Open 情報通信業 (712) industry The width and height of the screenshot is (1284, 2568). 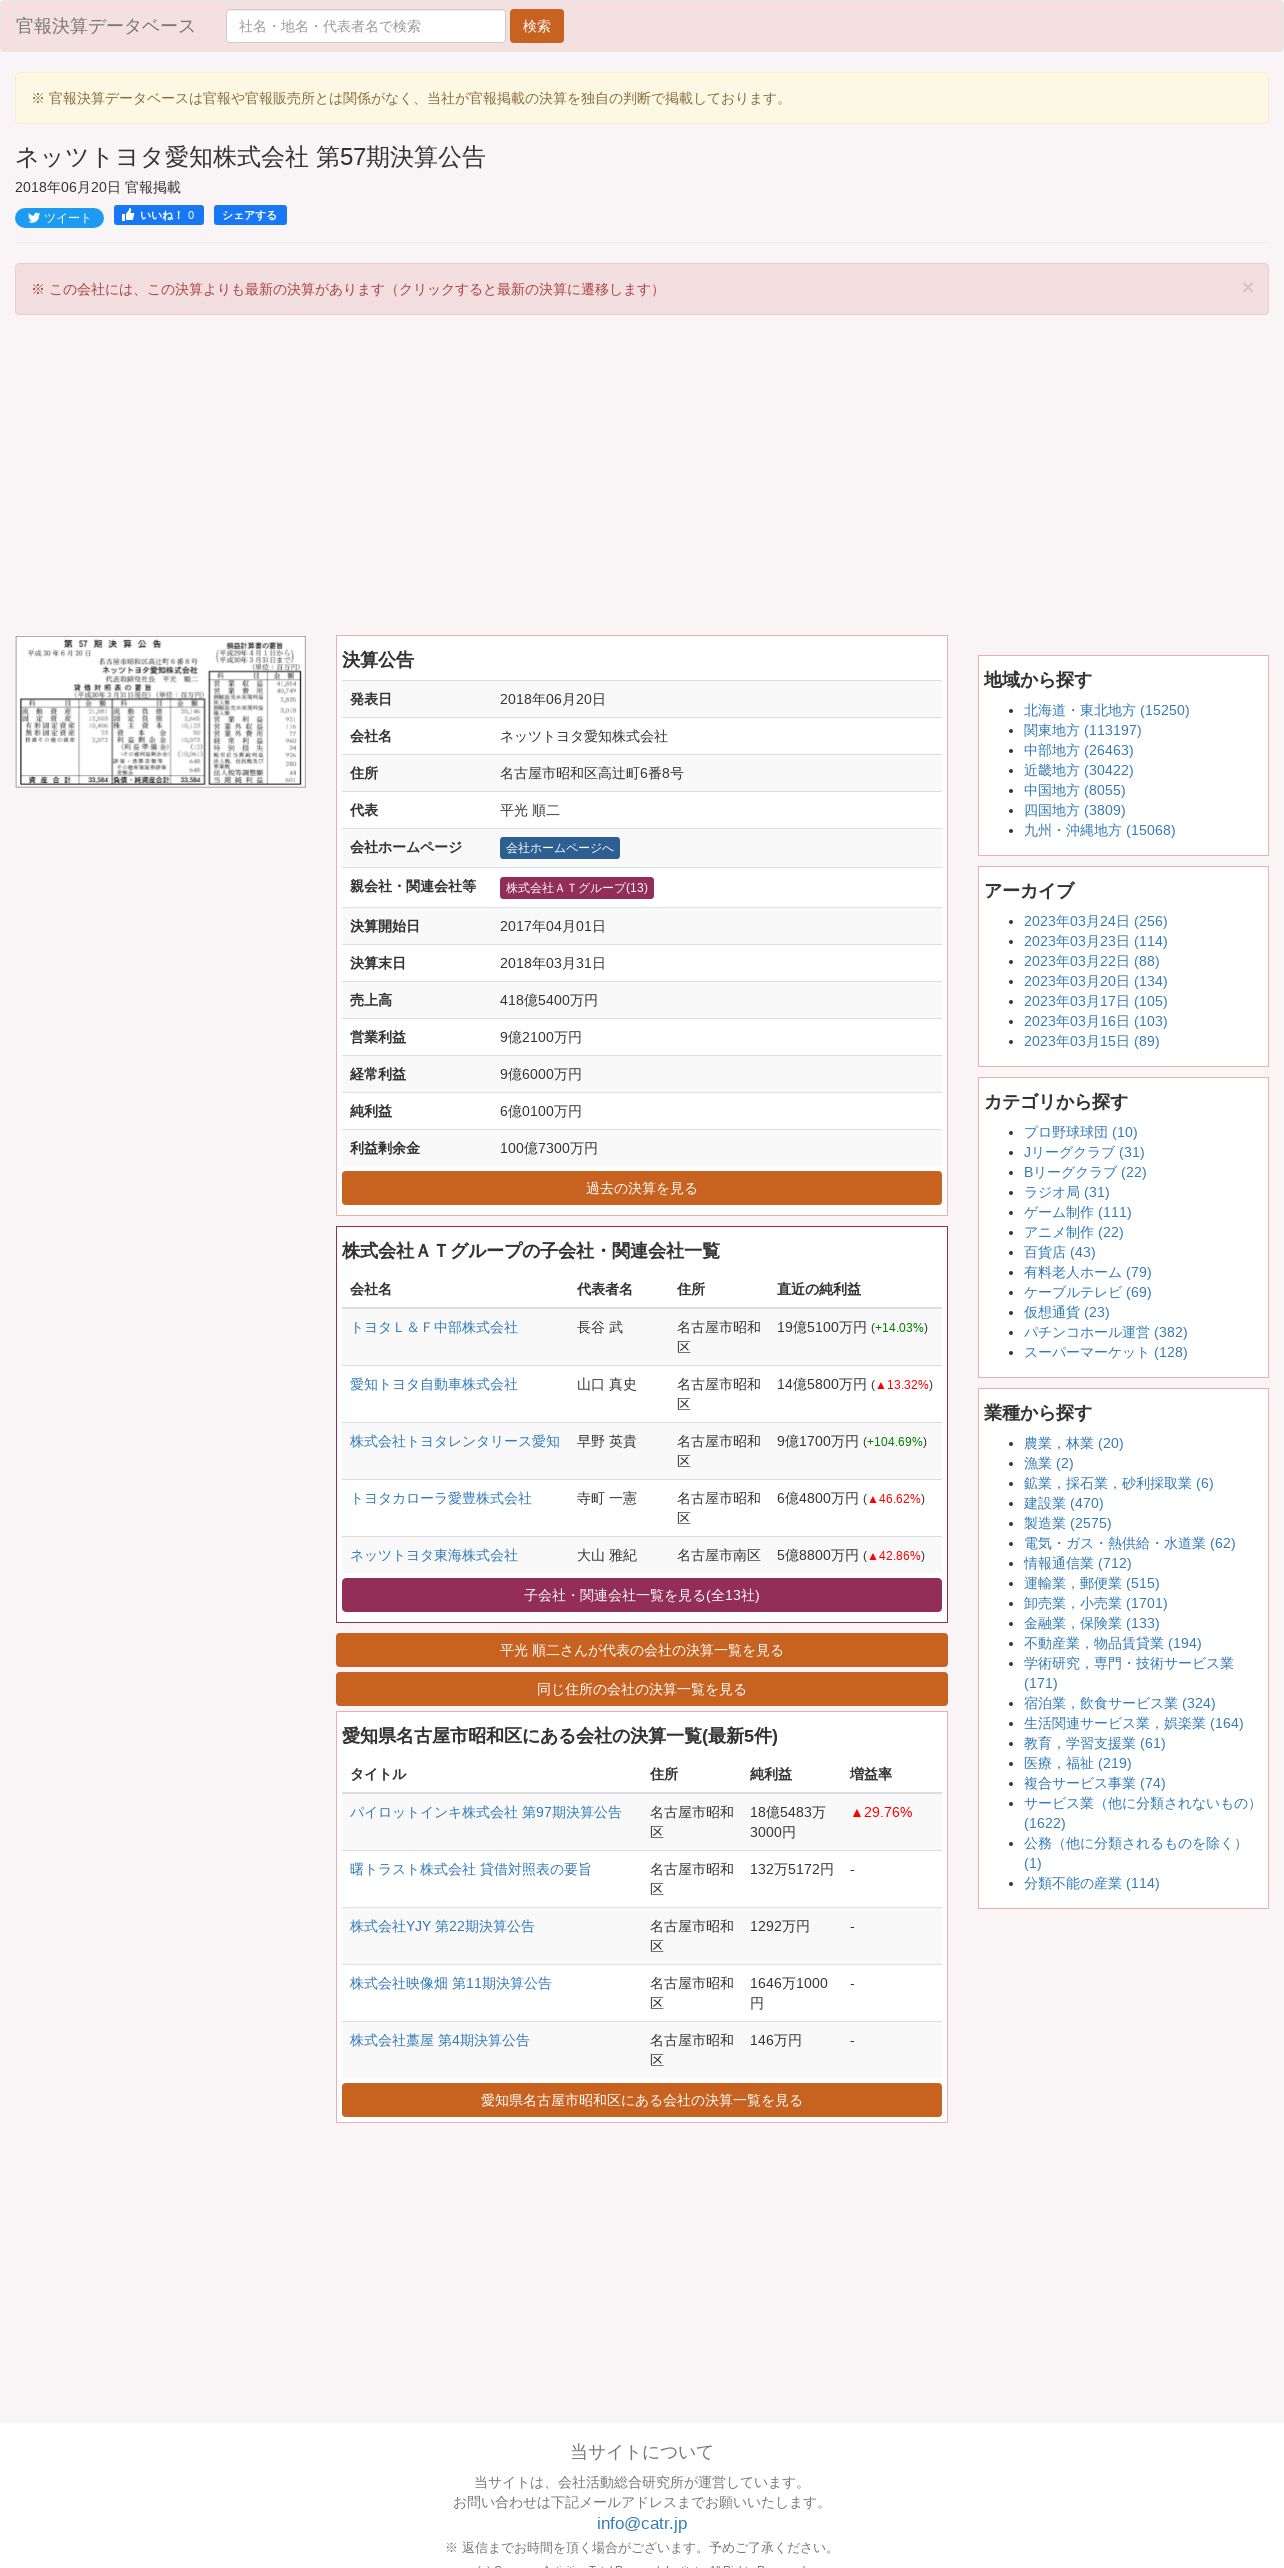pos(1077,1563)
